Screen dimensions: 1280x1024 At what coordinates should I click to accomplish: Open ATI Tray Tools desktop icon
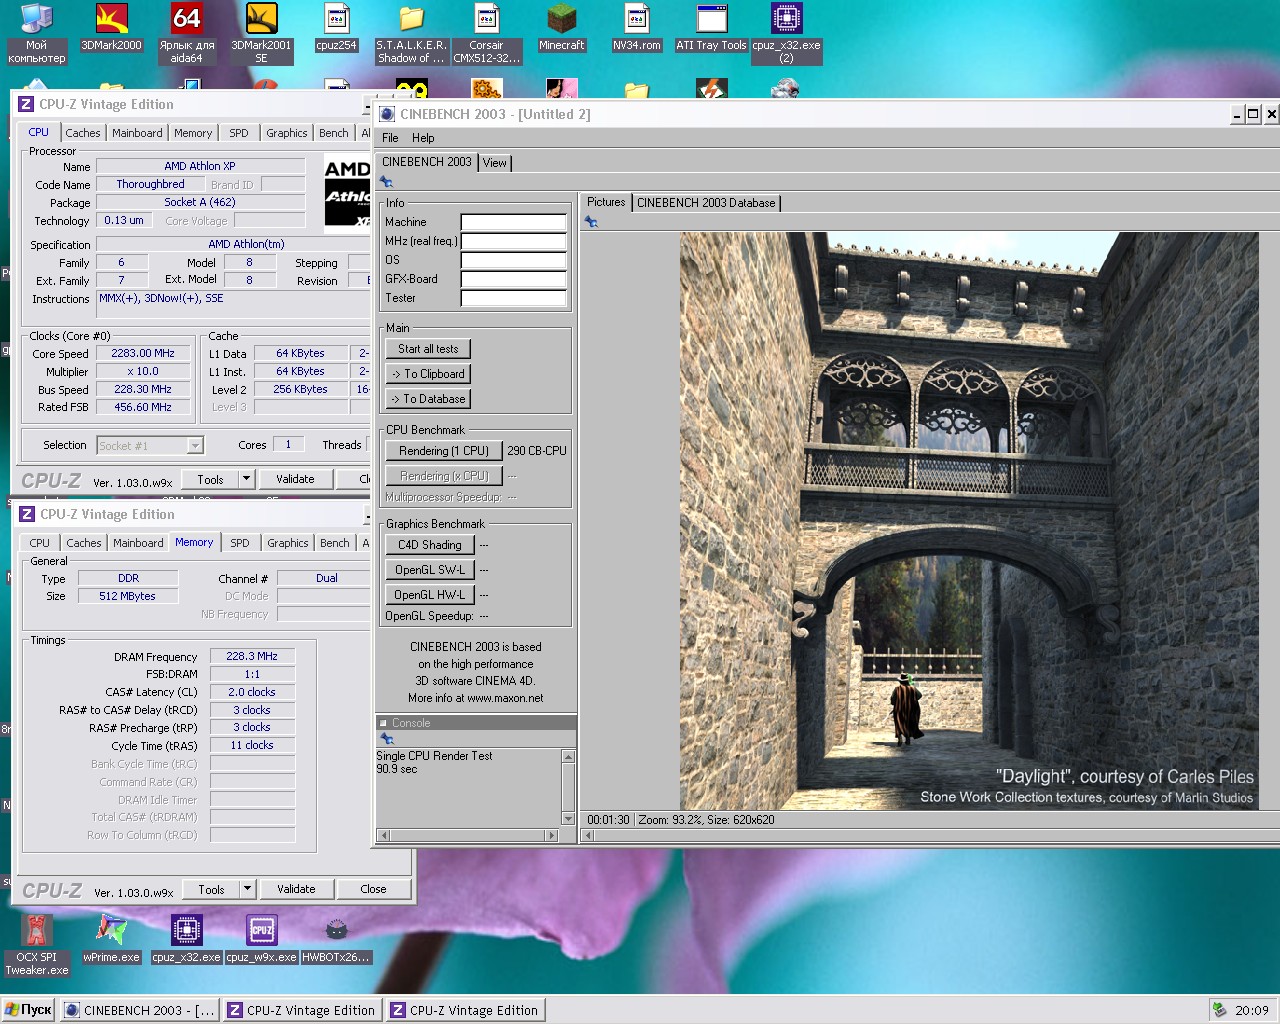pyautogui.click(x=711, y=27)
